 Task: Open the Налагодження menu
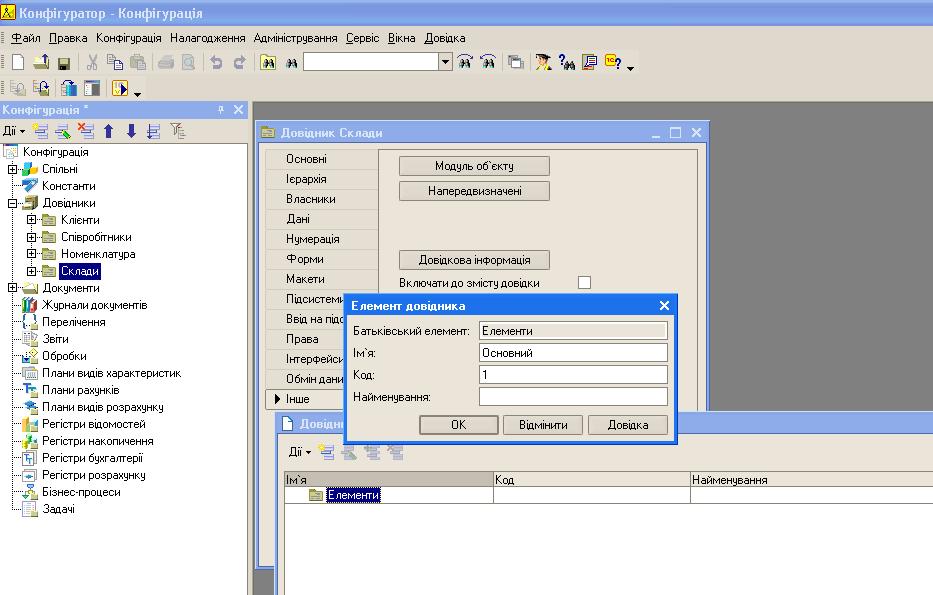[x=208, y=38]
